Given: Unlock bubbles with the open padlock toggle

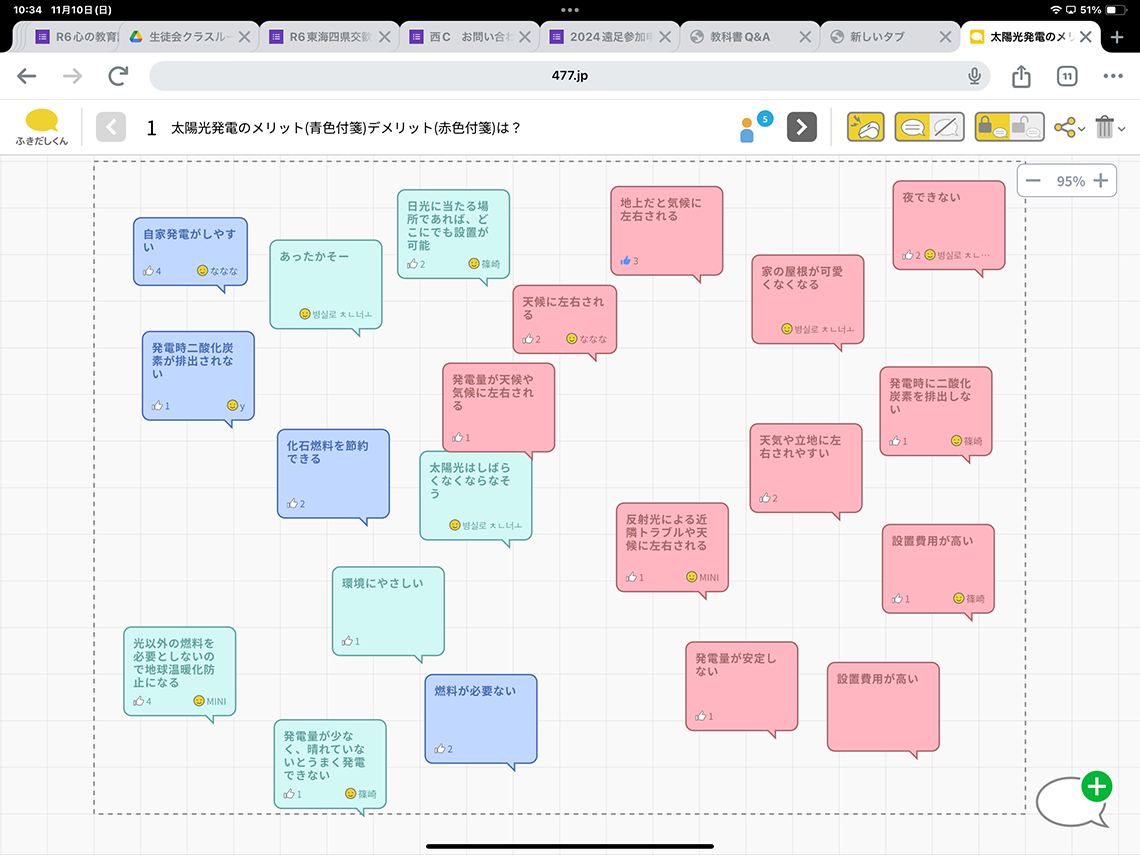Looking at the screenshot, I should [x=1027, y=127].
